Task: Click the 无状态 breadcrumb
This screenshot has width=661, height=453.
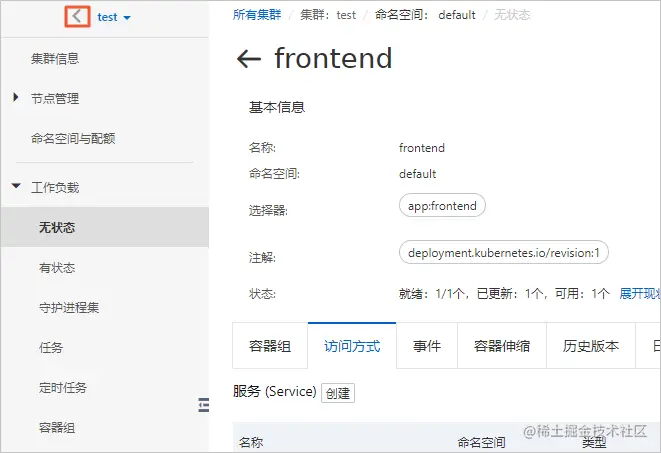Action: coord(512,15)
